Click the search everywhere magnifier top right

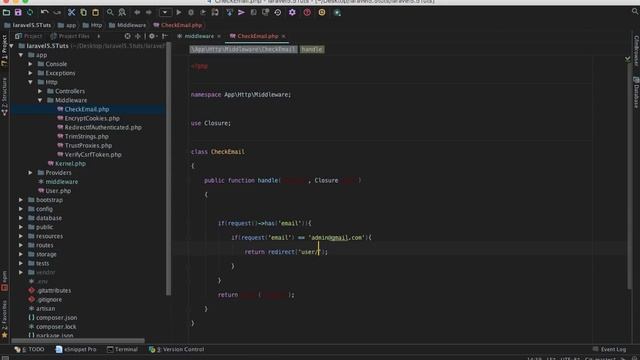(635, 12)
